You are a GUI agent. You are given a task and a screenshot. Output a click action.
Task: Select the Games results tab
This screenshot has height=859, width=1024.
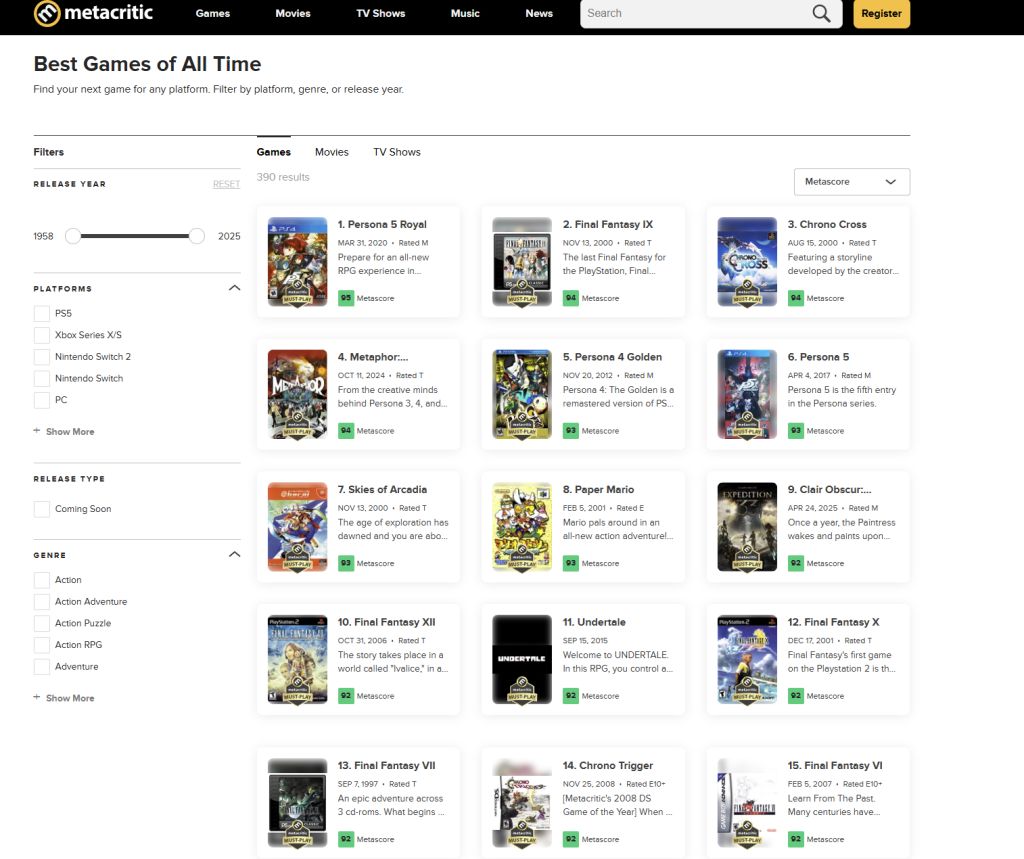point(274,152)
